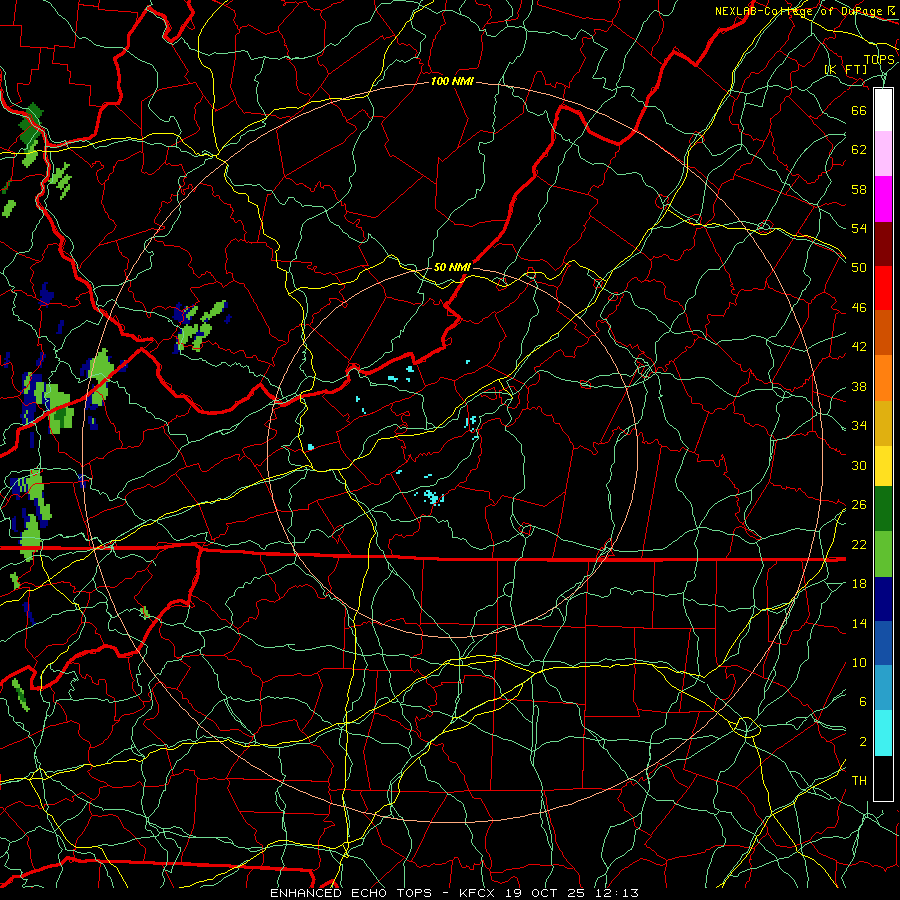Image resolution: width=900 pixels, height=900 pixels.
Task: Click the 2 value on the legend
Action: tap(863, 741)
